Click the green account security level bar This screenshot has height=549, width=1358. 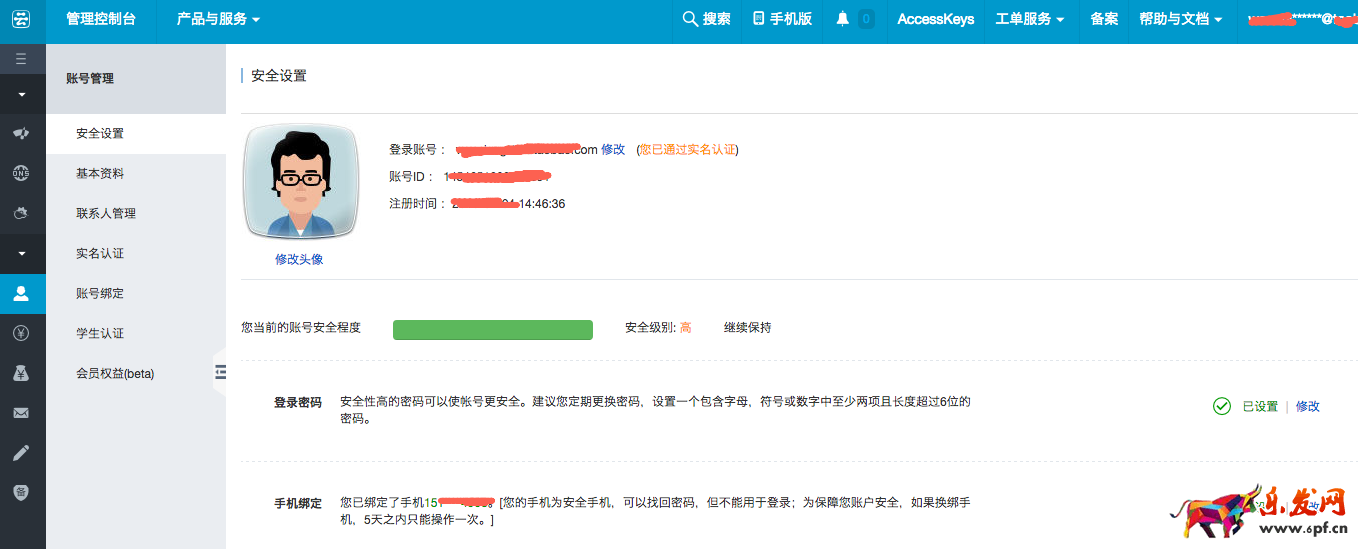pos(492,330)
